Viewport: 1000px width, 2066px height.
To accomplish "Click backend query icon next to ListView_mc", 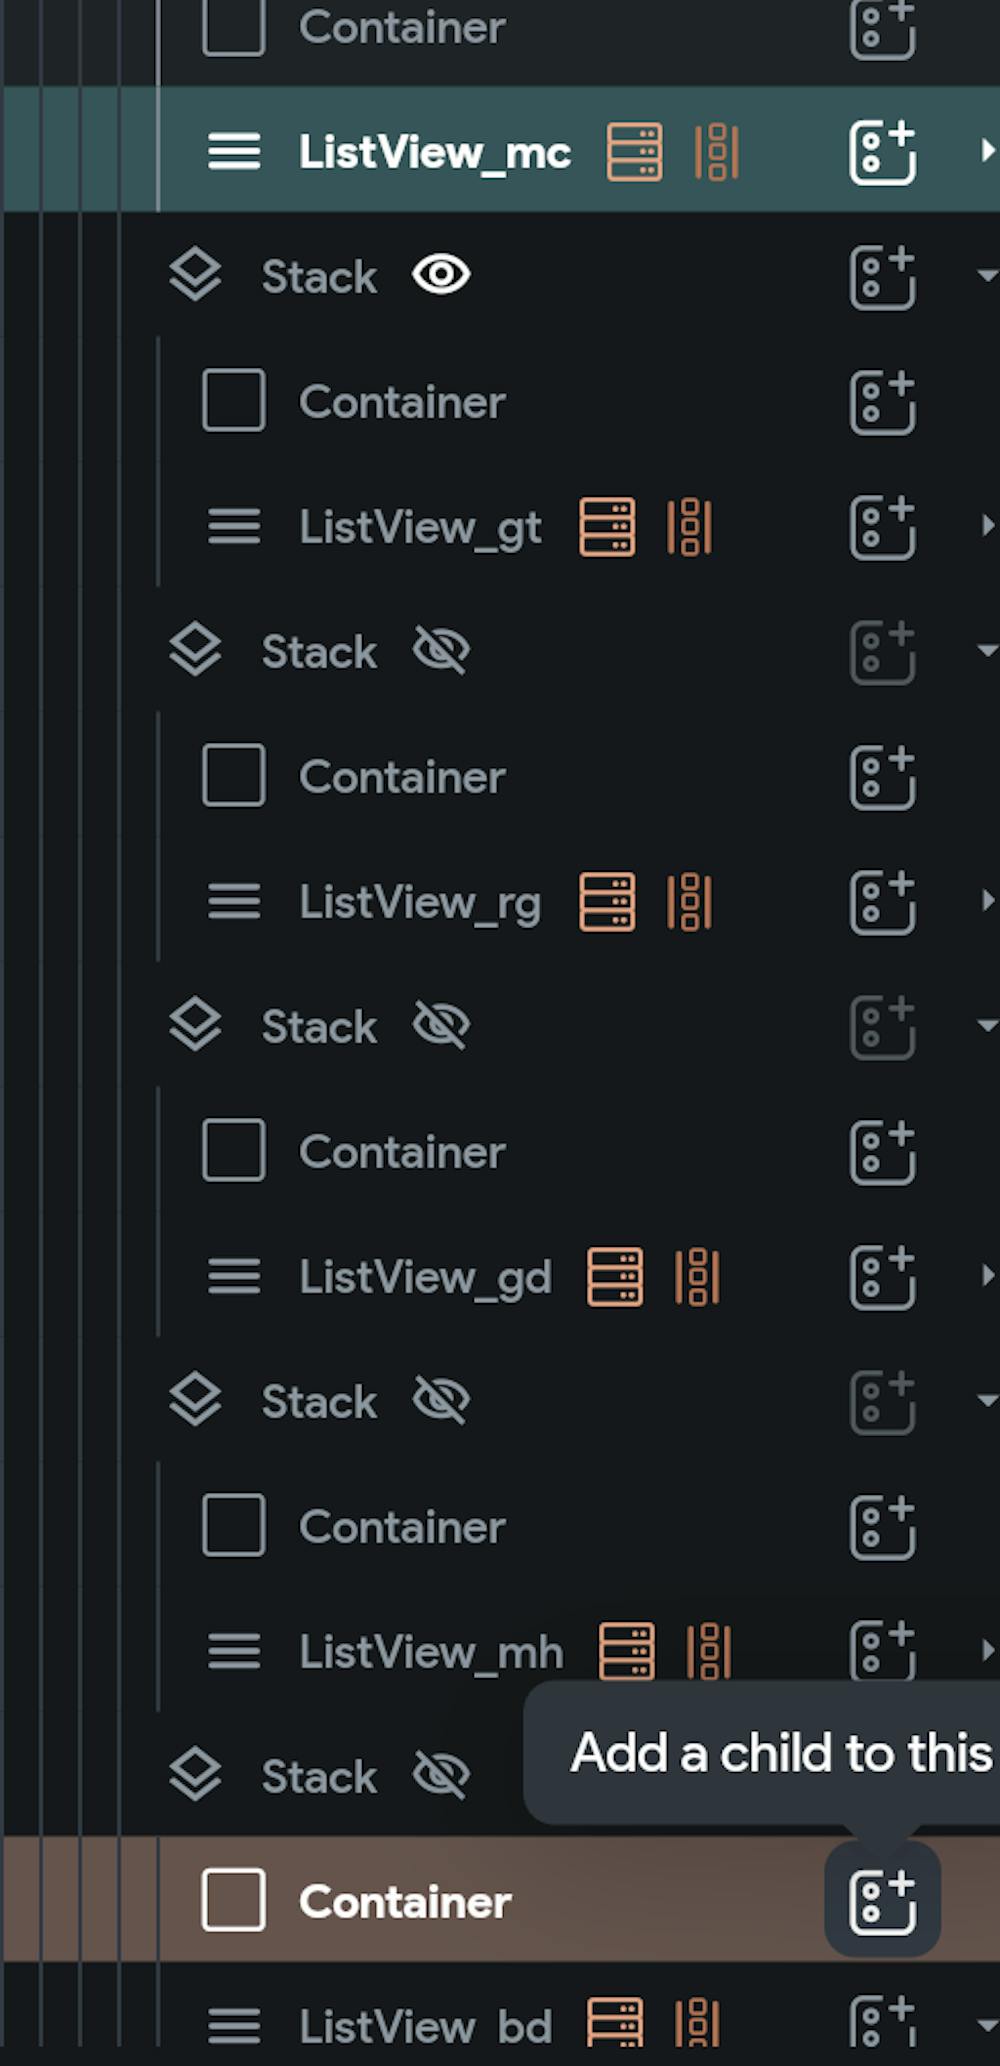I will (x=634, y=152).
